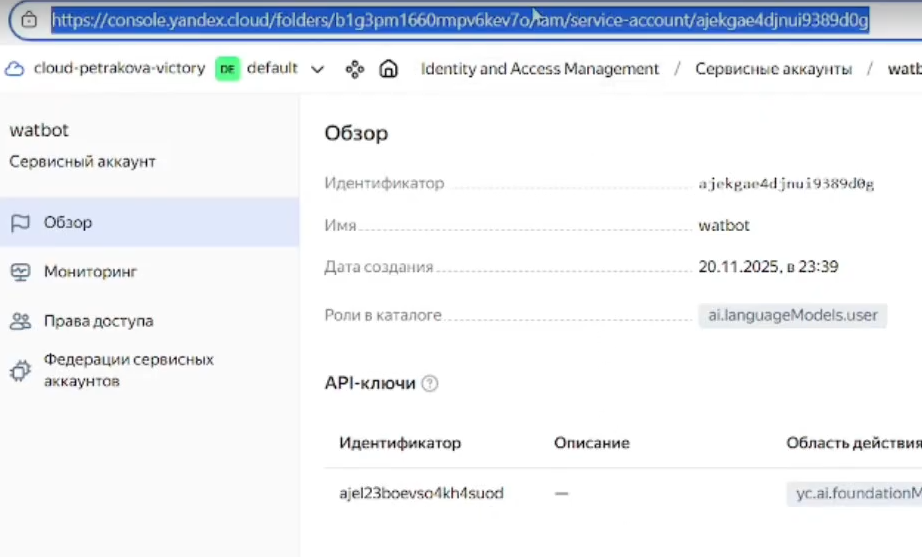Click the Права доступа people icon
Image resolution: width=922 pixels, height=557 pixels.
tap(20, 322)
